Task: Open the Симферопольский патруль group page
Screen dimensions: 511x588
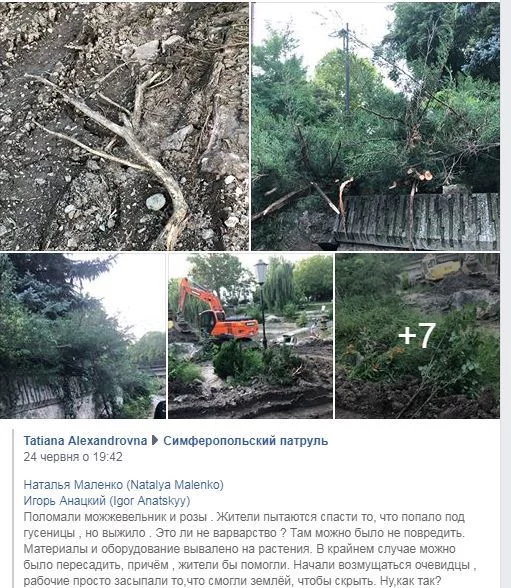Action: tap(246, 441)
